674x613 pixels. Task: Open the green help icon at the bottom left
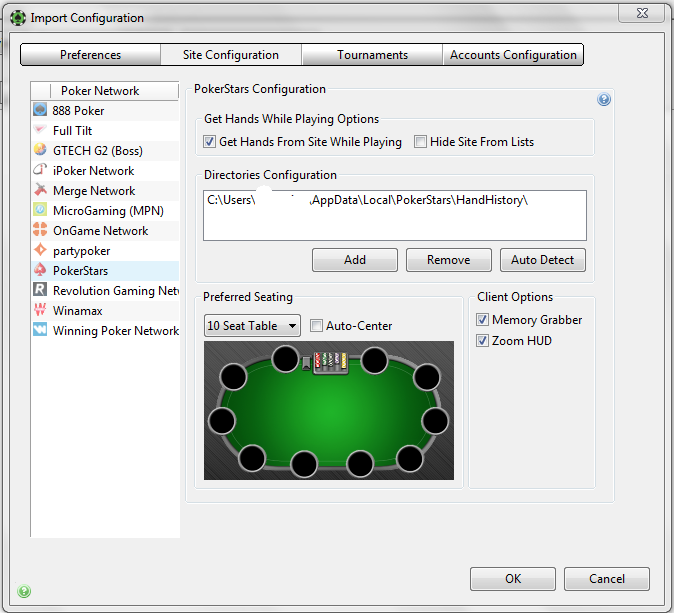coord(24,591)
